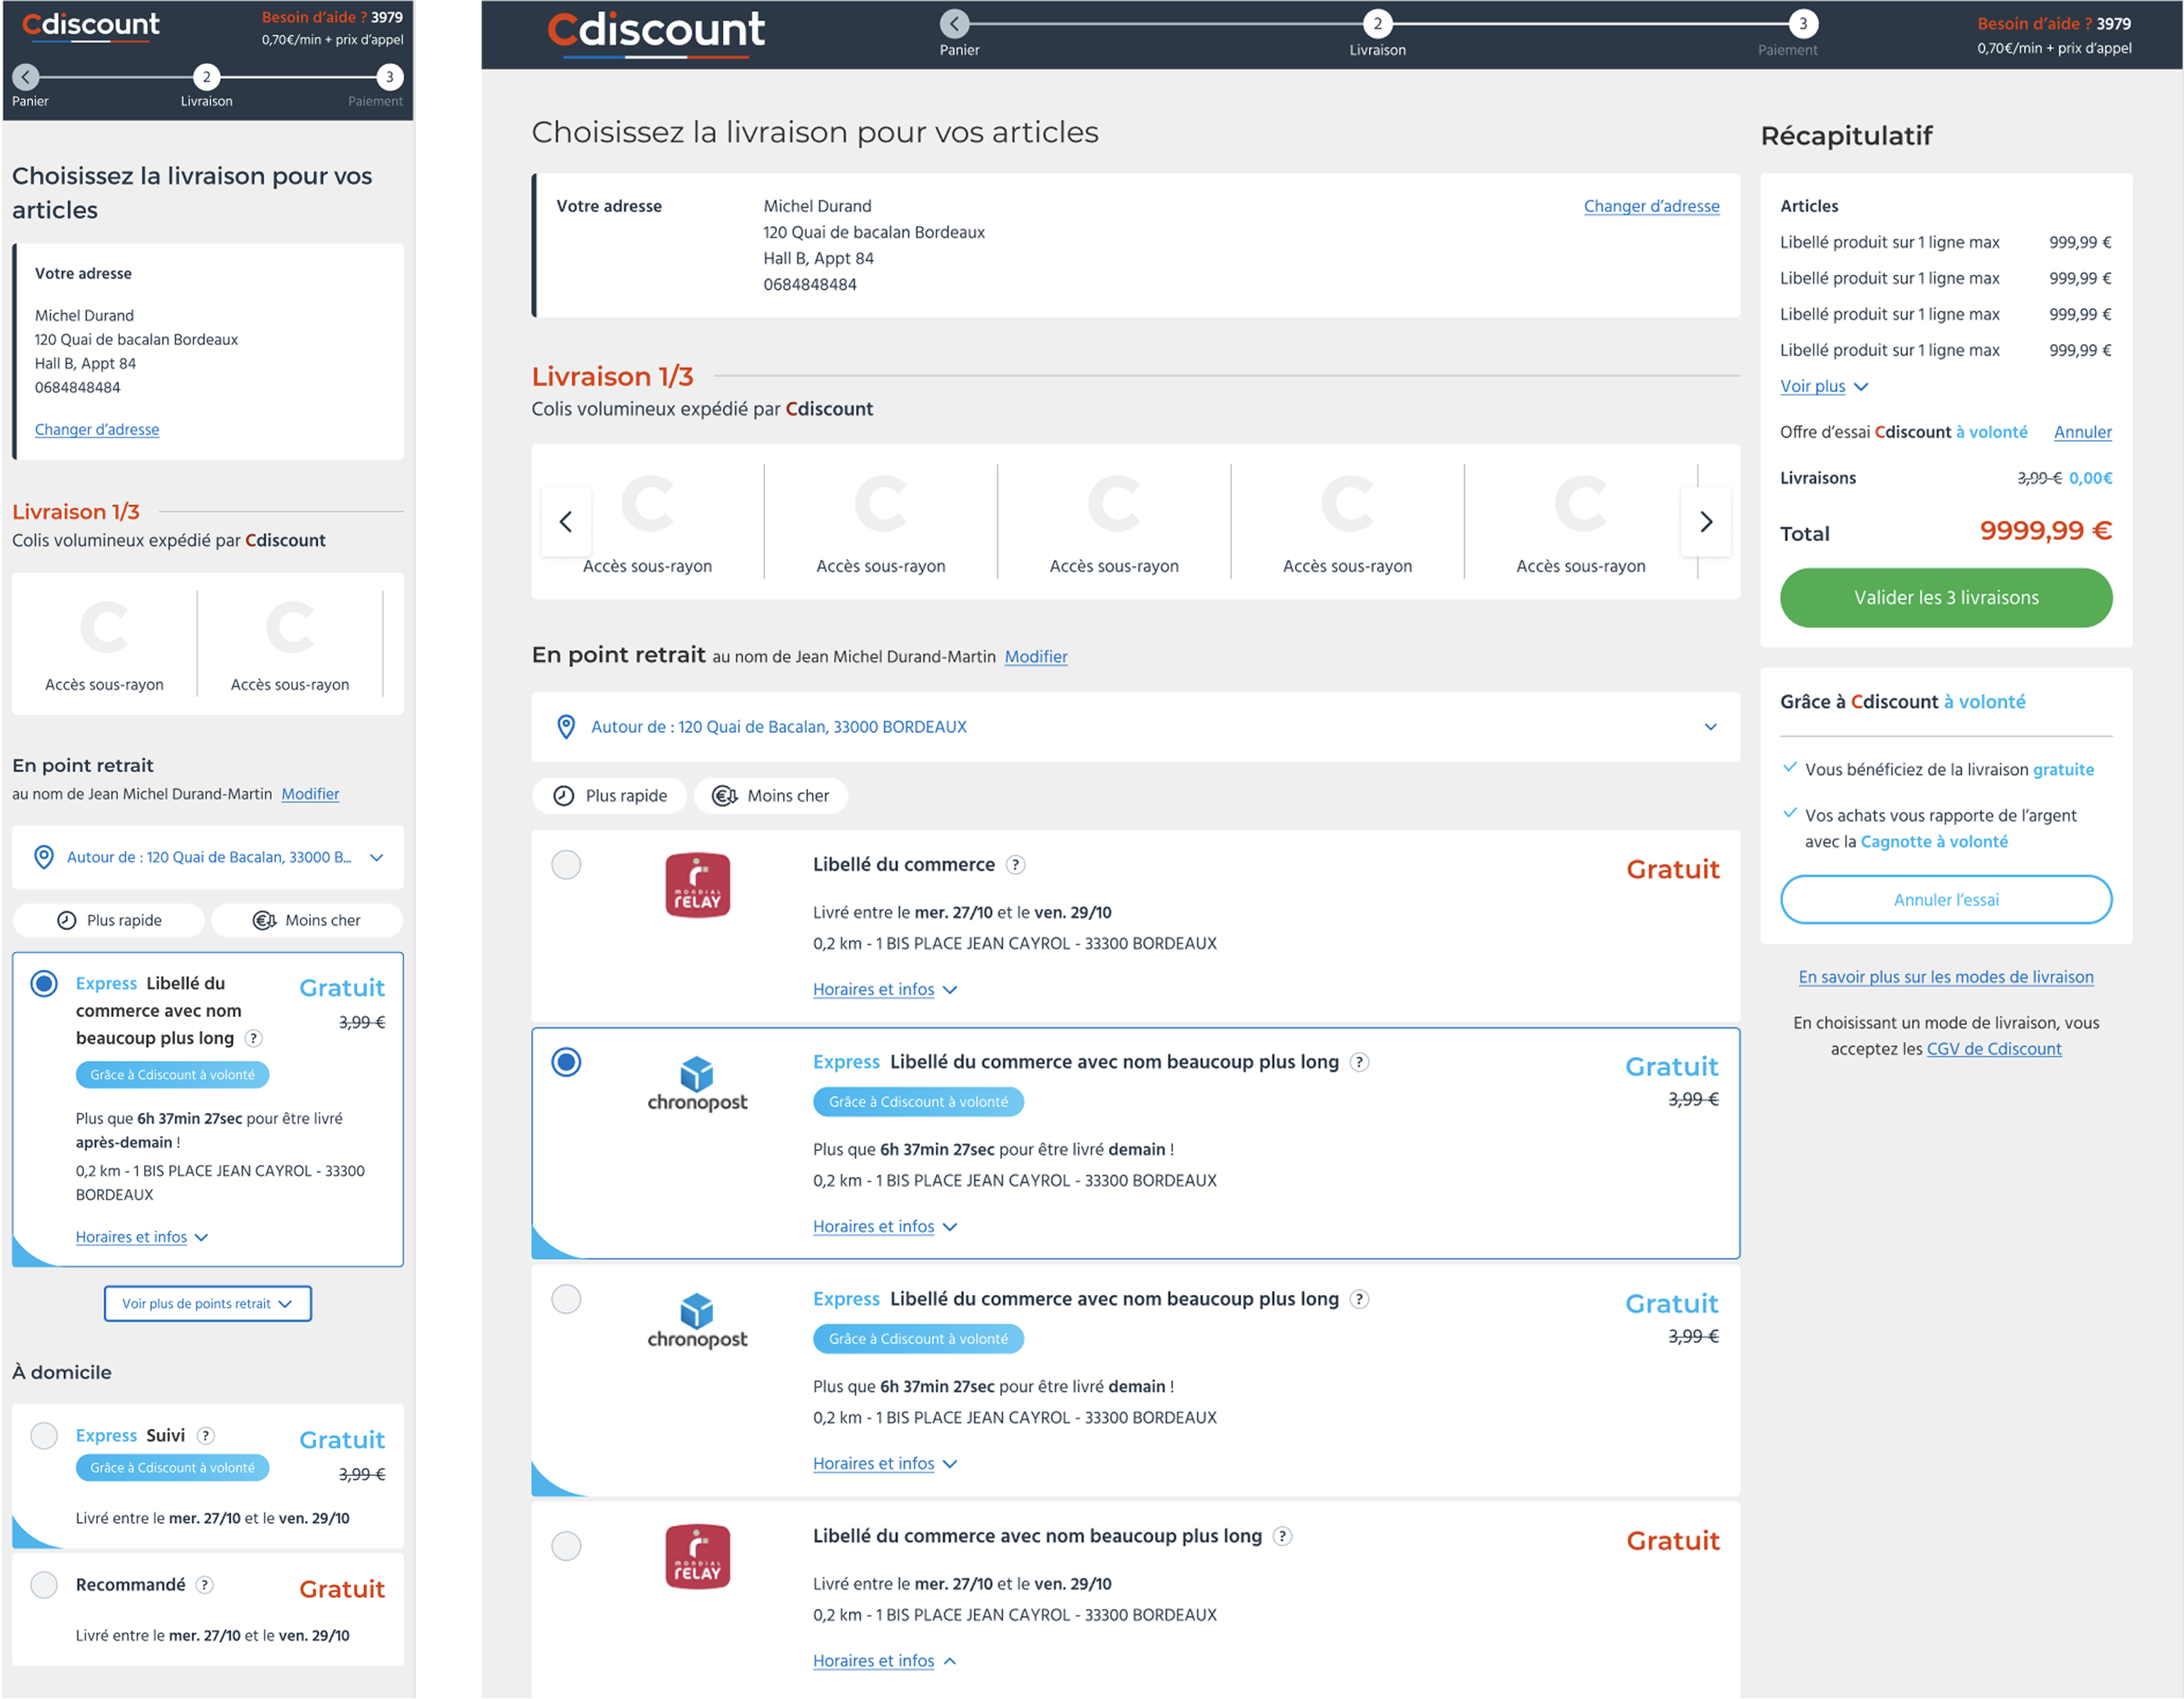Expand 'Horaires et infos' of second Chronopost
The image size is (2184, 1699).
885,1464
